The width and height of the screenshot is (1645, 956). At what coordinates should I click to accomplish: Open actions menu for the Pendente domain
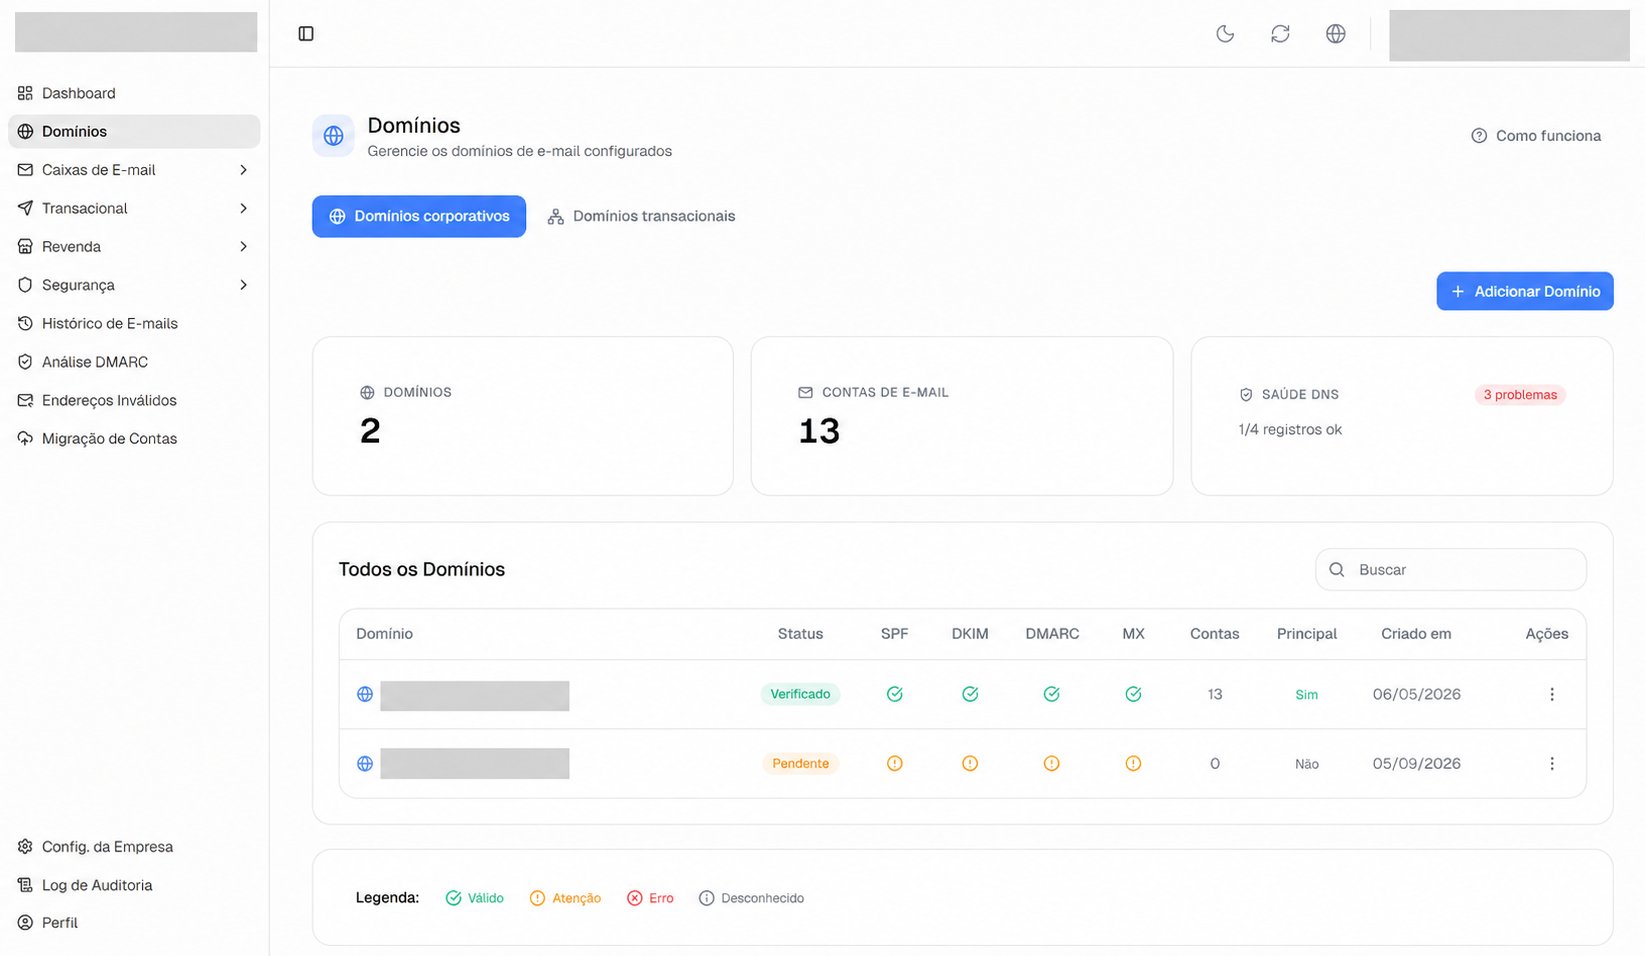[x=1552, y=764]
